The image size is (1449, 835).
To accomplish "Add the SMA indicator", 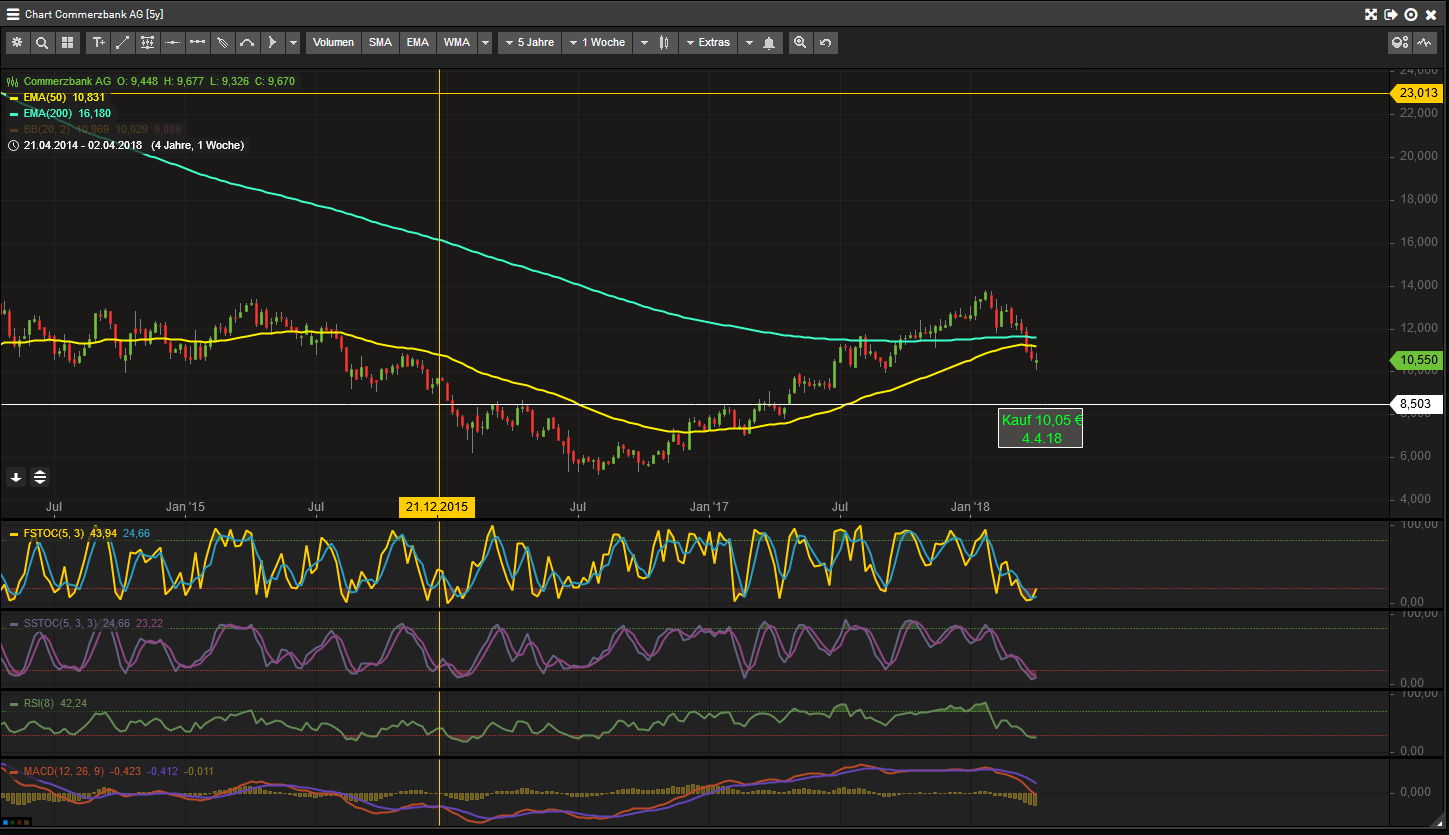I will [380, 43].
